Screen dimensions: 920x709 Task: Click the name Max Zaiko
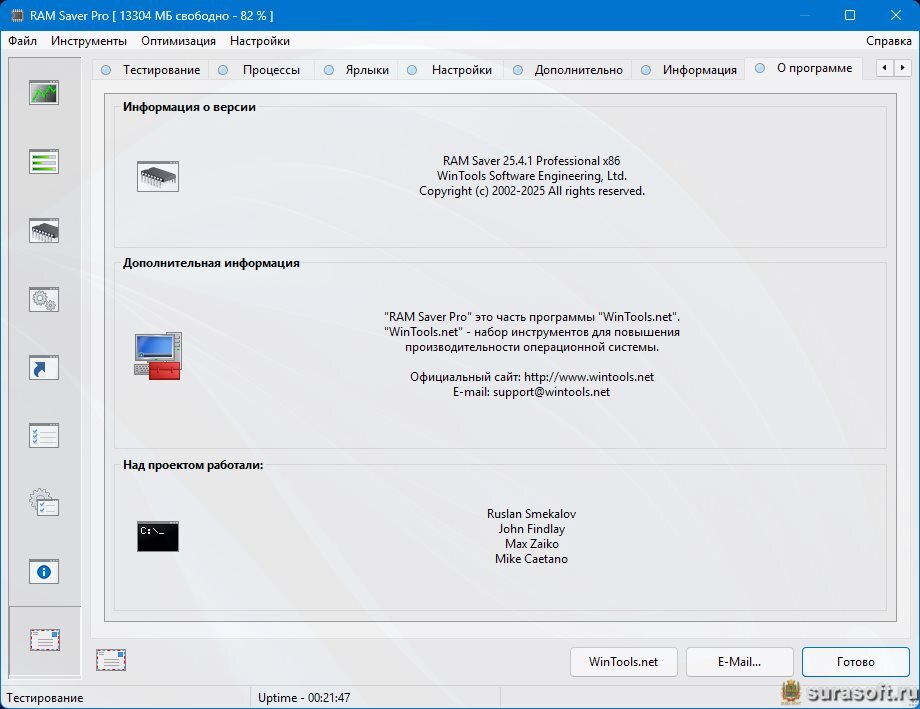[x=532, y=544]
